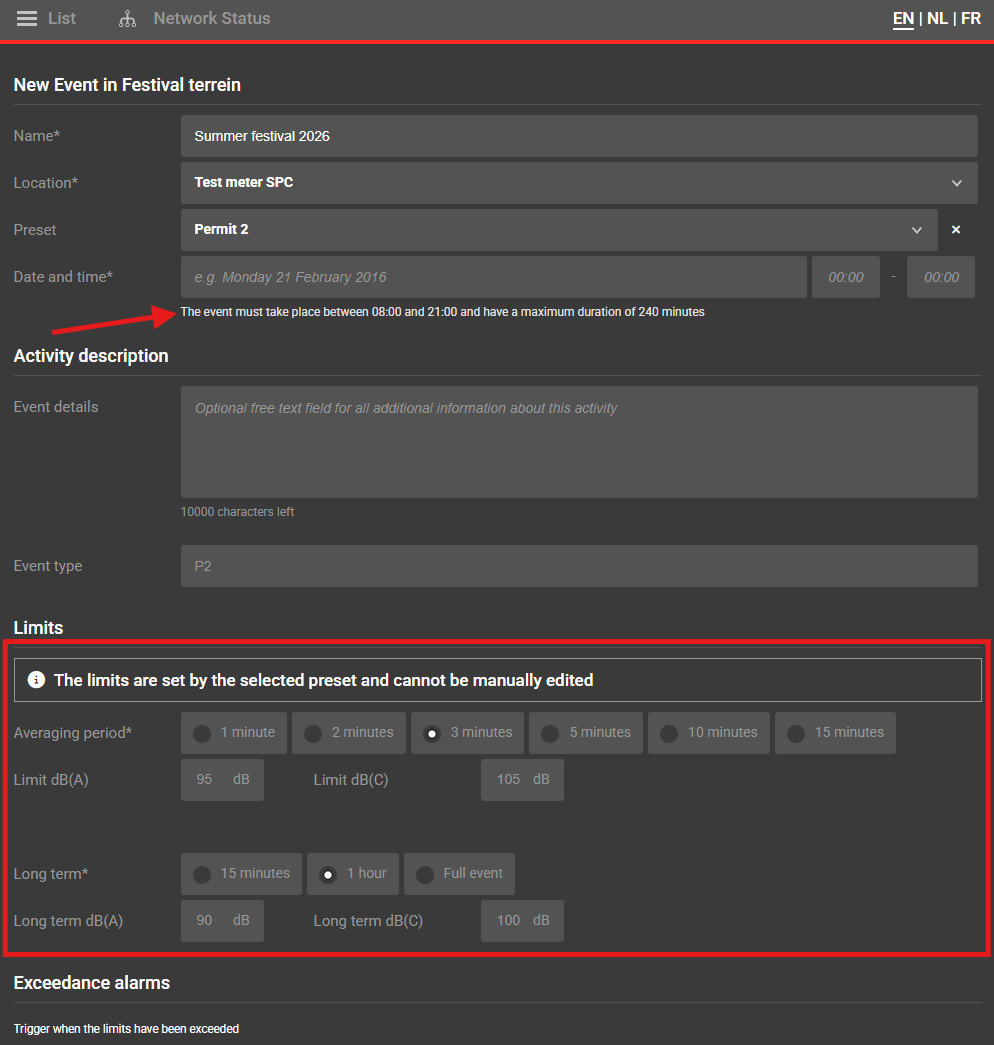This screenshot has height=1045, width=994.
Task: Select the 1 minute averaging period
Action: click(202, 733)
